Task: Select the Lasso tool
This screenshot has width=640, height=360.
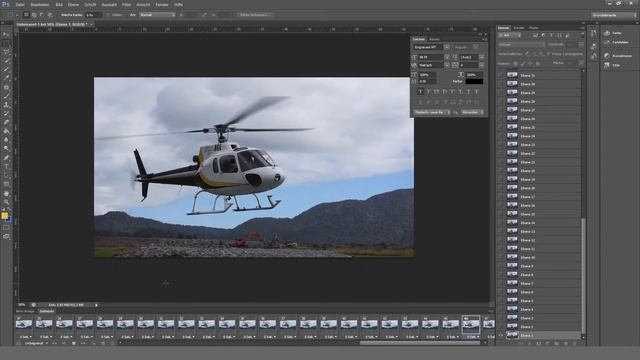Action: 6,52
